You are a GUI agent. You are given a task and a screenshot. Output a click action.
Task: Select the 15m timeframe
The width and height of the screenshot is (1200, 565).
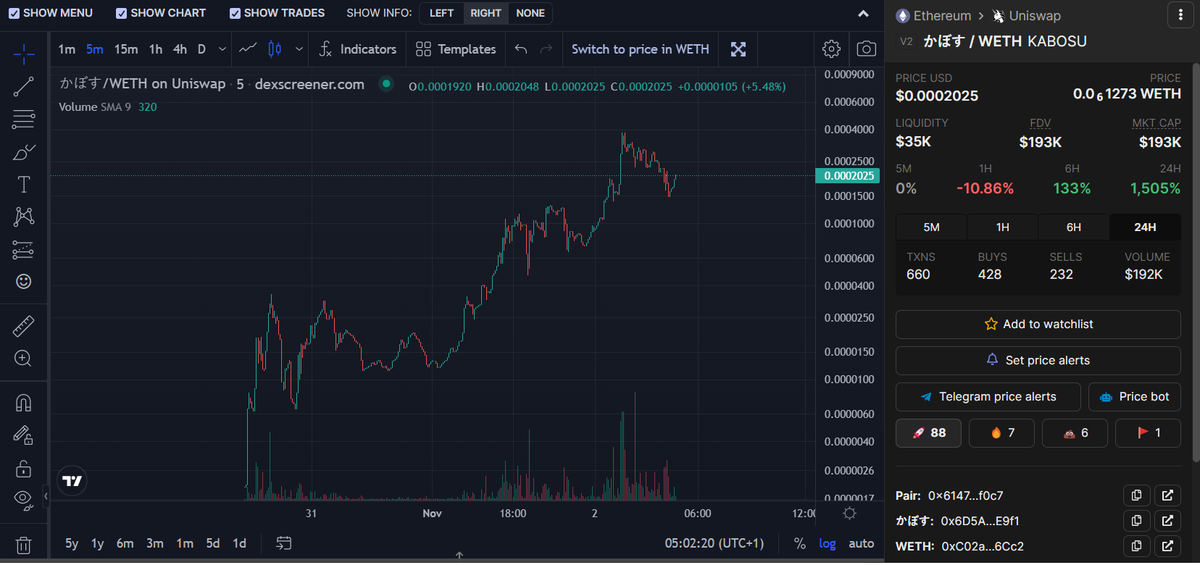126,49
